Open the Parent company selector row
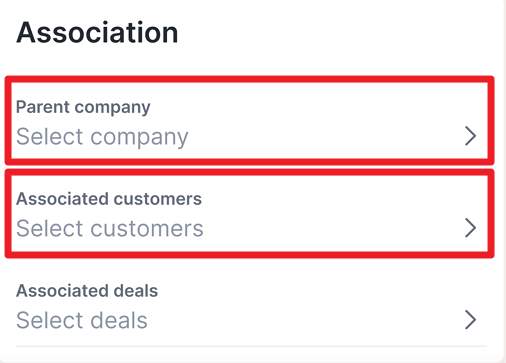This screenshot has height=363, width=506. coord(249,120)
